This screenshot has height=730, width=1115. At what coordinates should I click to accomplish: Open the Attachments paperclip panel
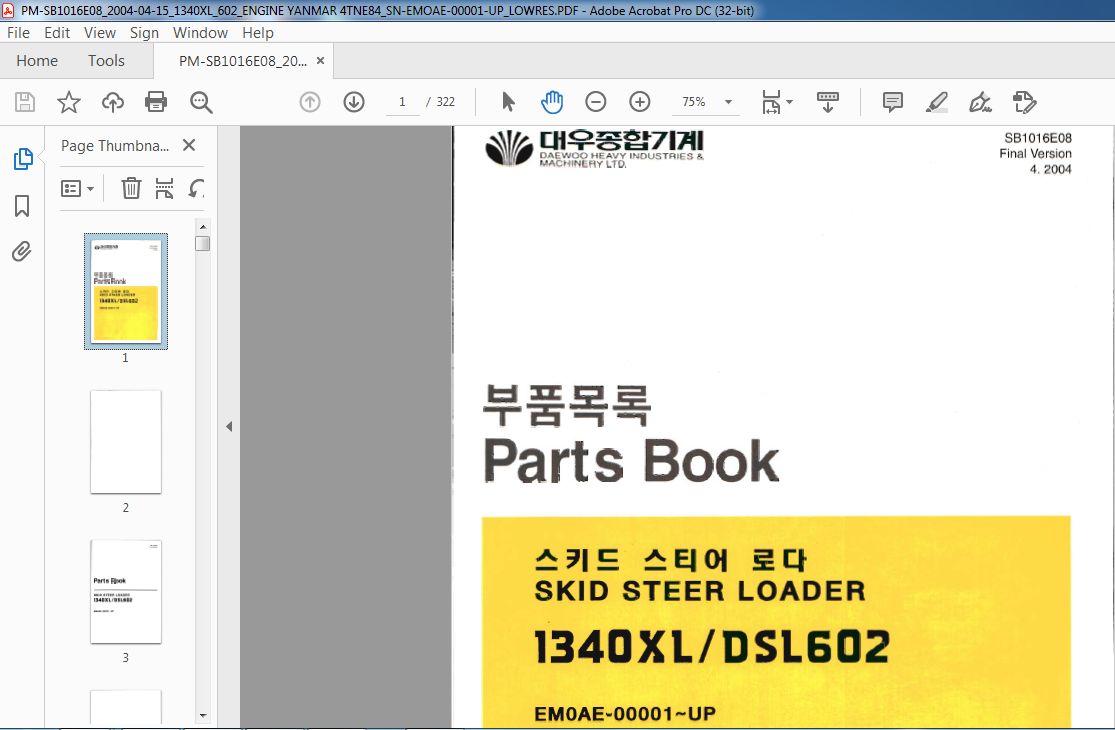pyautogui.click(x=22, y=252)
